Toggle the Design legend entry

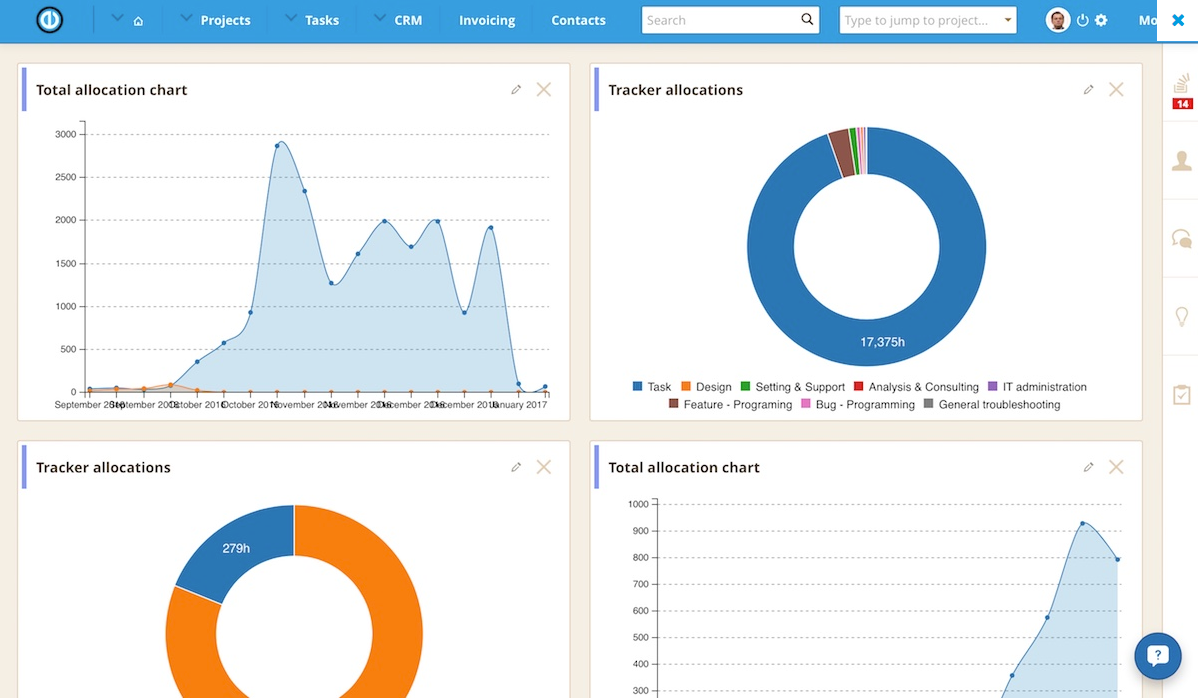click(706, 387)
